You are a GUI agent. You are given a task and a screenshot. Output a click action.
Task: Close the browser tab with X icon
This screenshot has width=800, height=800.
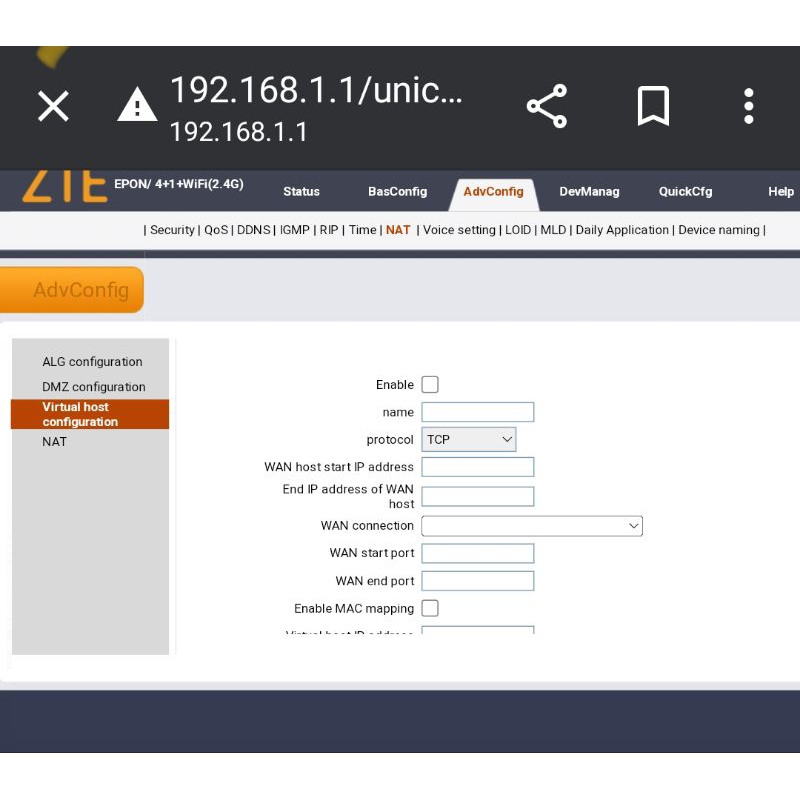53,106
